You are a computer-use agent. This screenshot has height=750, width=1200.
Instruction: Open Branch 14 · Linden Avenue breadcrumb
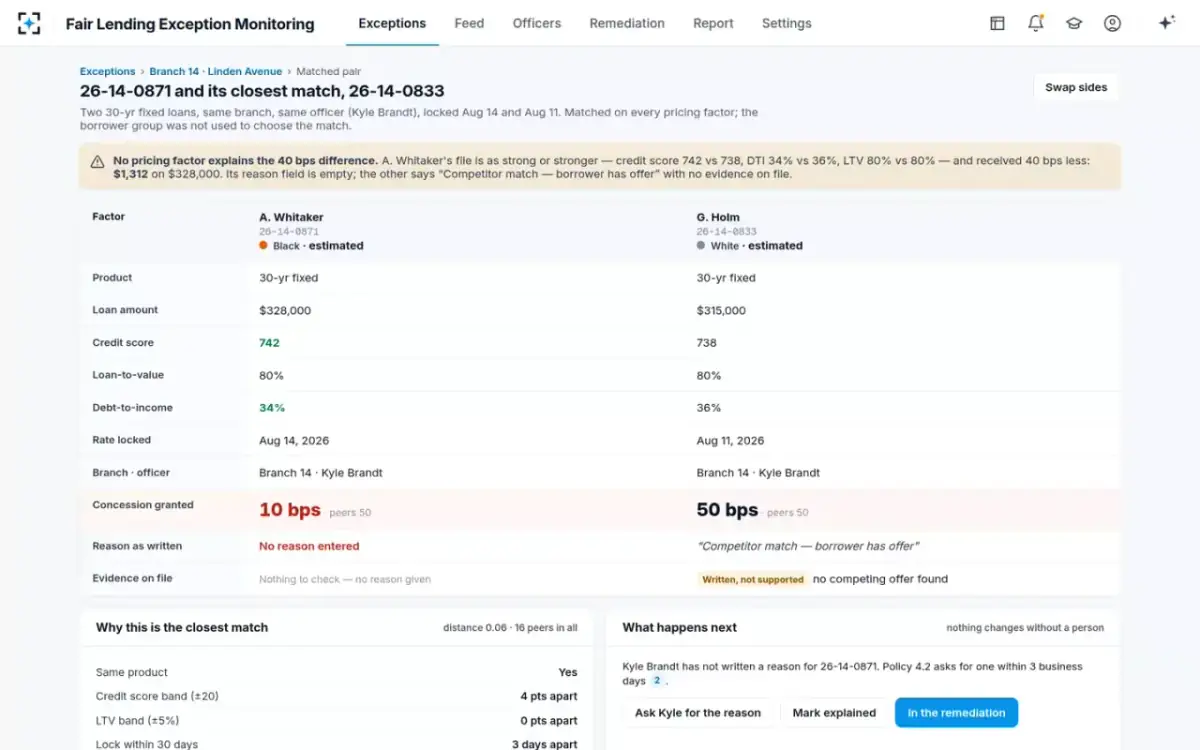pos(216,72)
